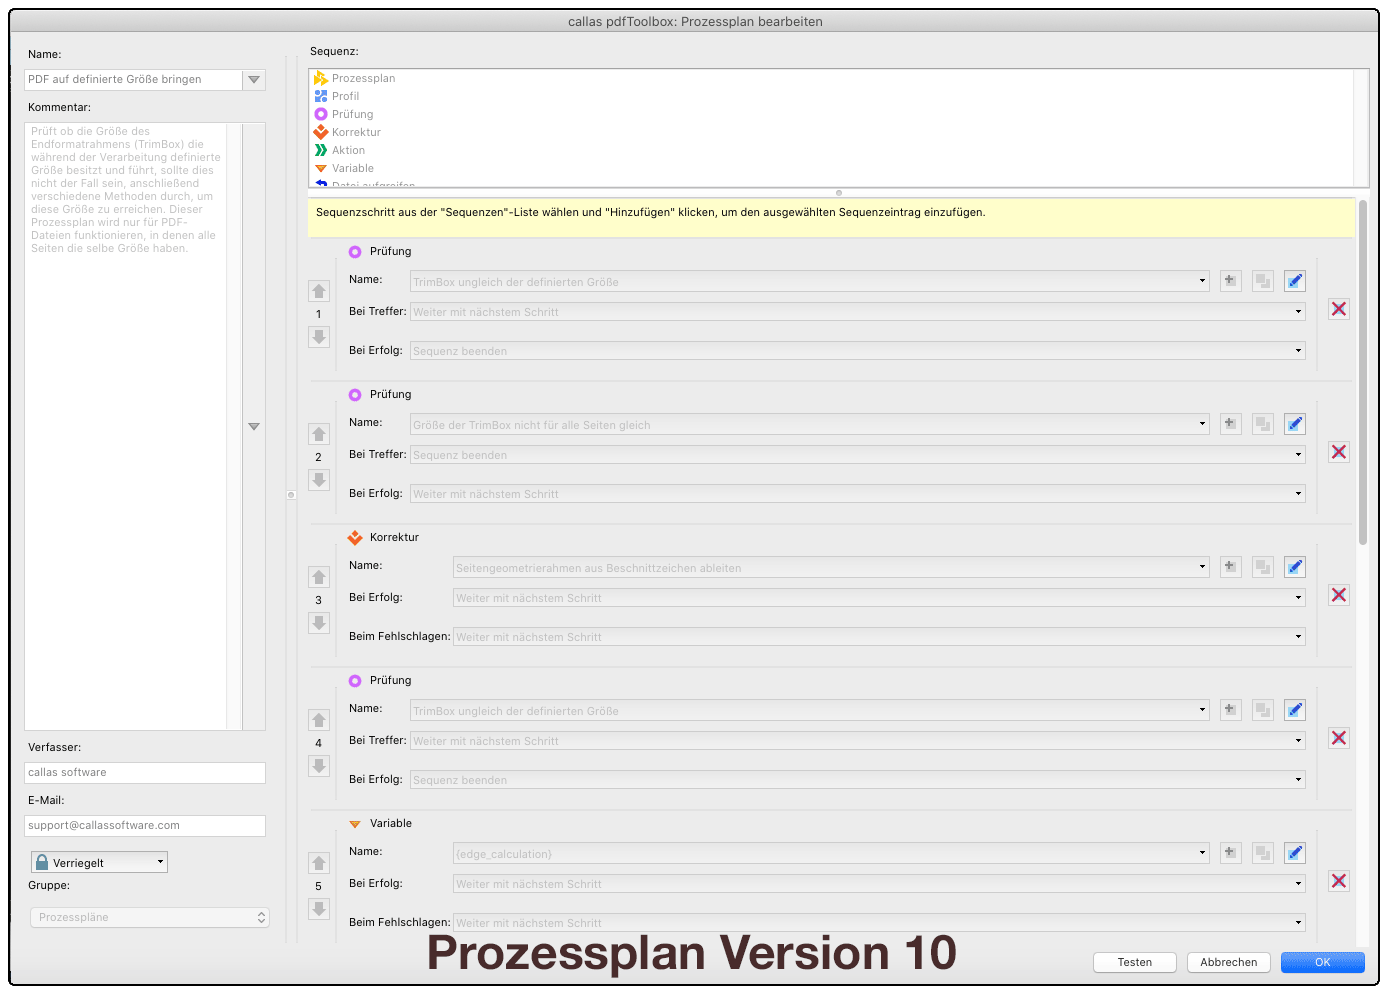Open the Verriegelt lock dropdown
The width and height of the screenshot is (1388, 994).
98,861
